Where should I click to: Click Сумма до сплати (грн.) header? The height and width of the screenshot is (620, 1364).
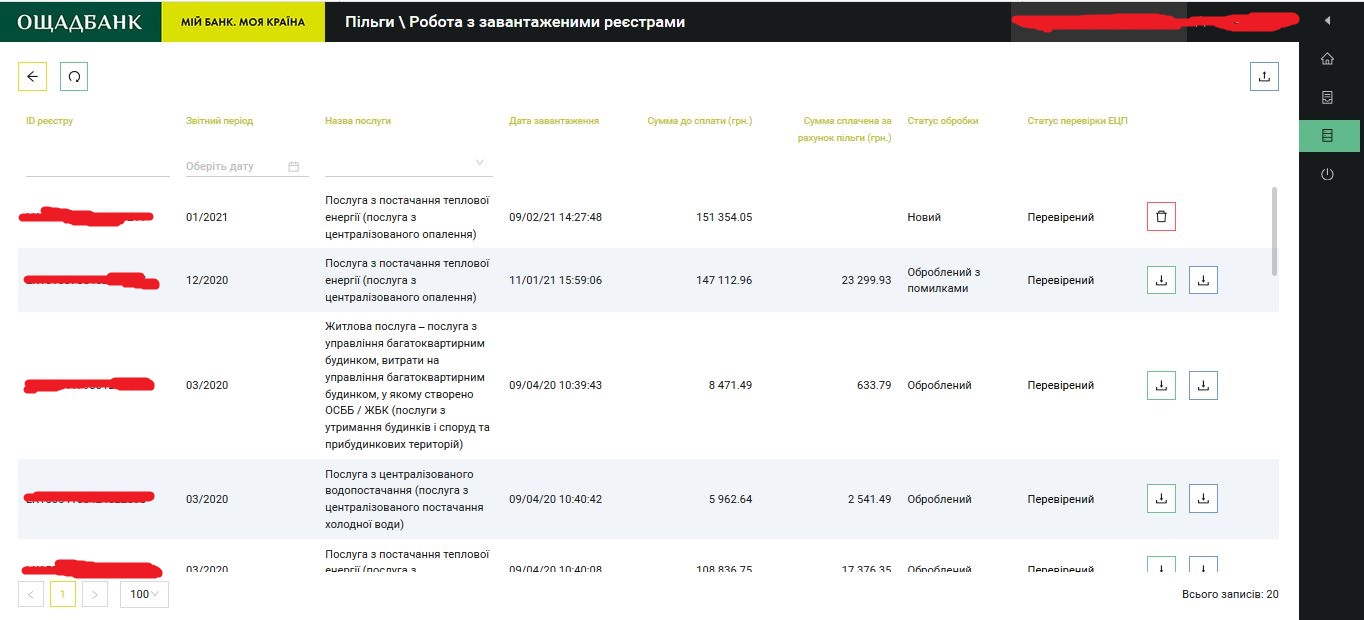click(x=700, y=121)
